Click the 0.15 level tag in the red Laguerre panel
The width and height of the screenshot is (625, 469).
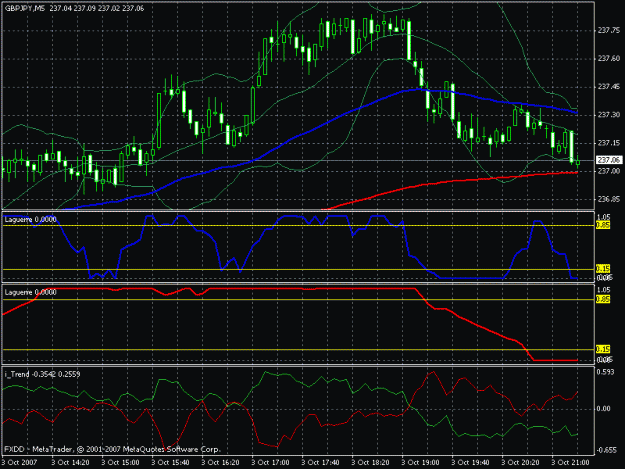point(603,349)
